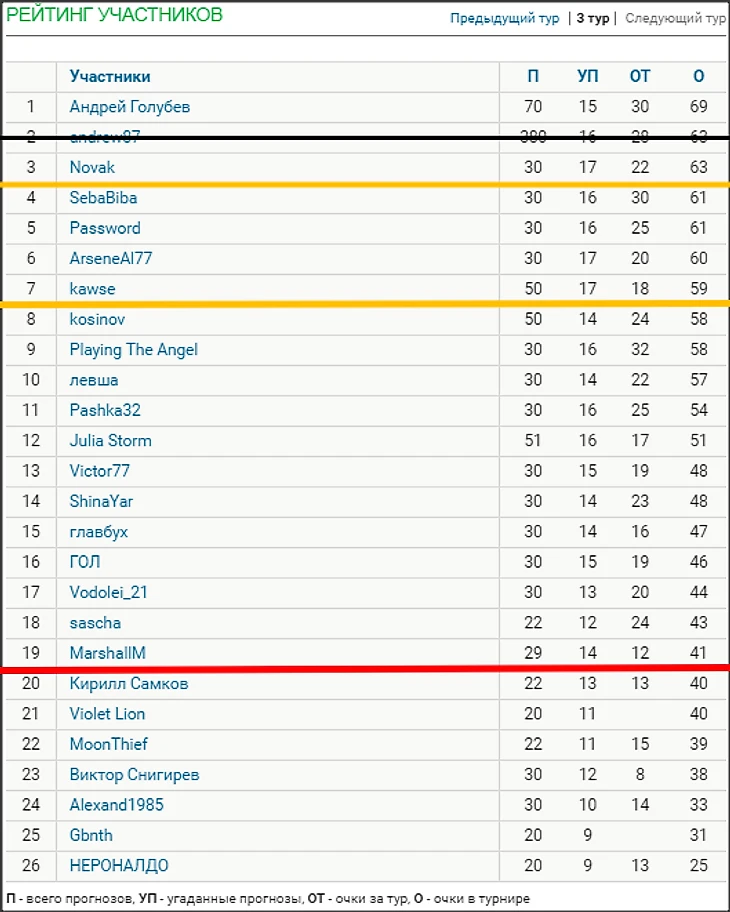
Task: Sort table by 'П' column header
Action: click(533, 76)
